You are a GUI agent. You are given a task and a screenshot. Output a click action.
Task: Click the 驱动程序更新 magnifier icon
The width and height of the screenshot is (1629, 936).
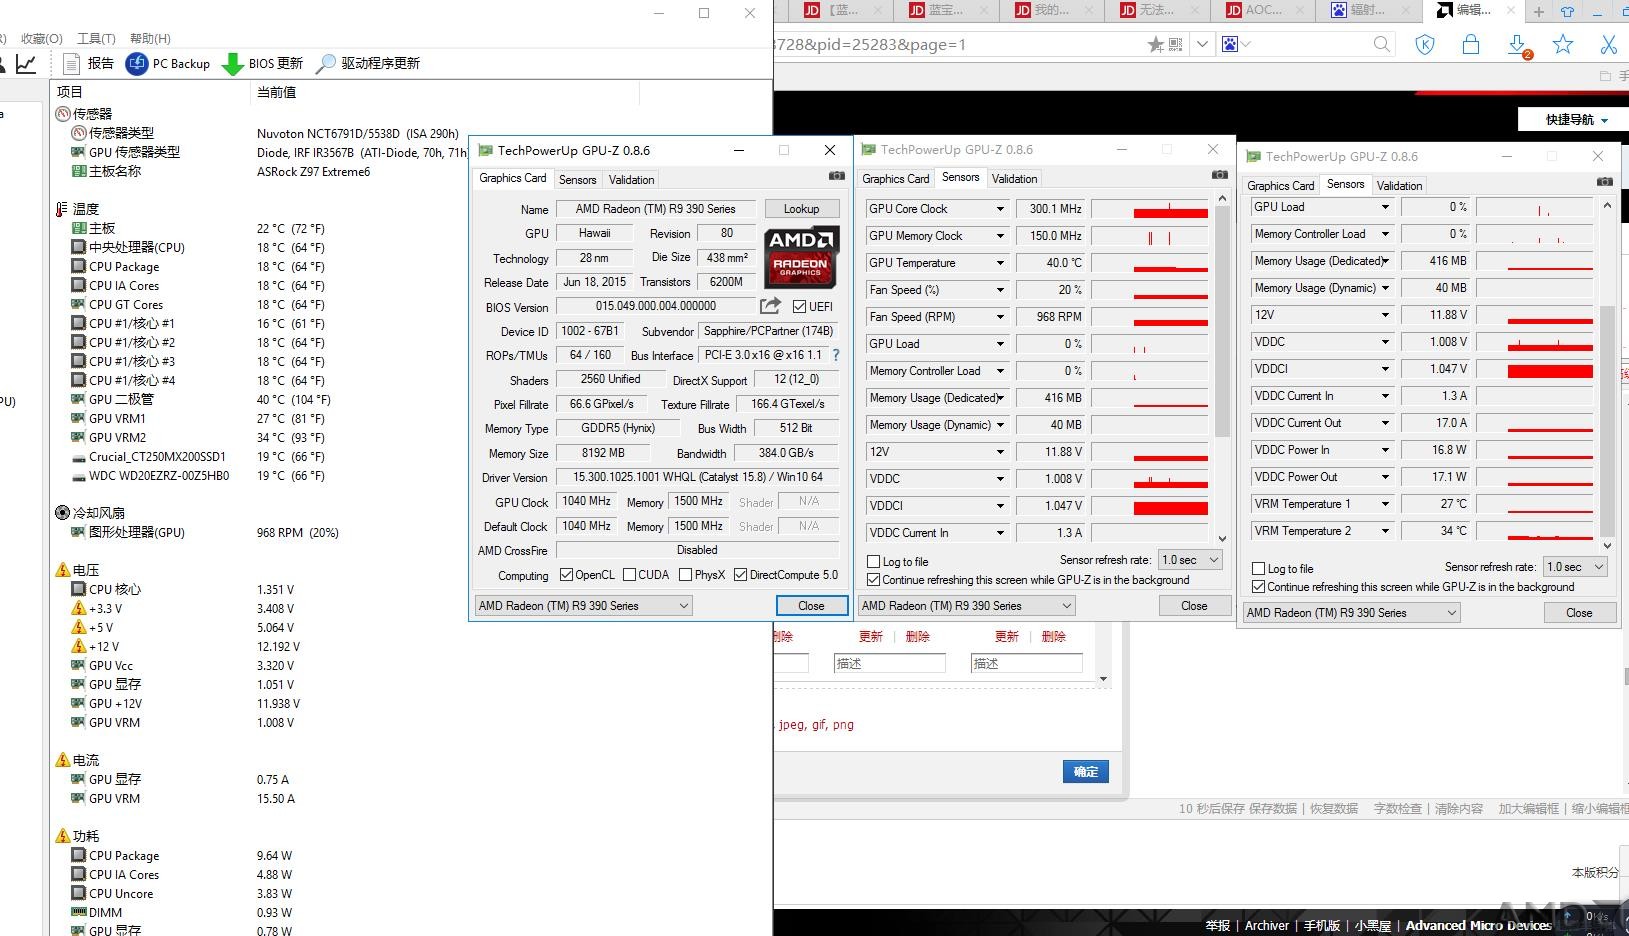pyautogui.click(x=325, y=64)
